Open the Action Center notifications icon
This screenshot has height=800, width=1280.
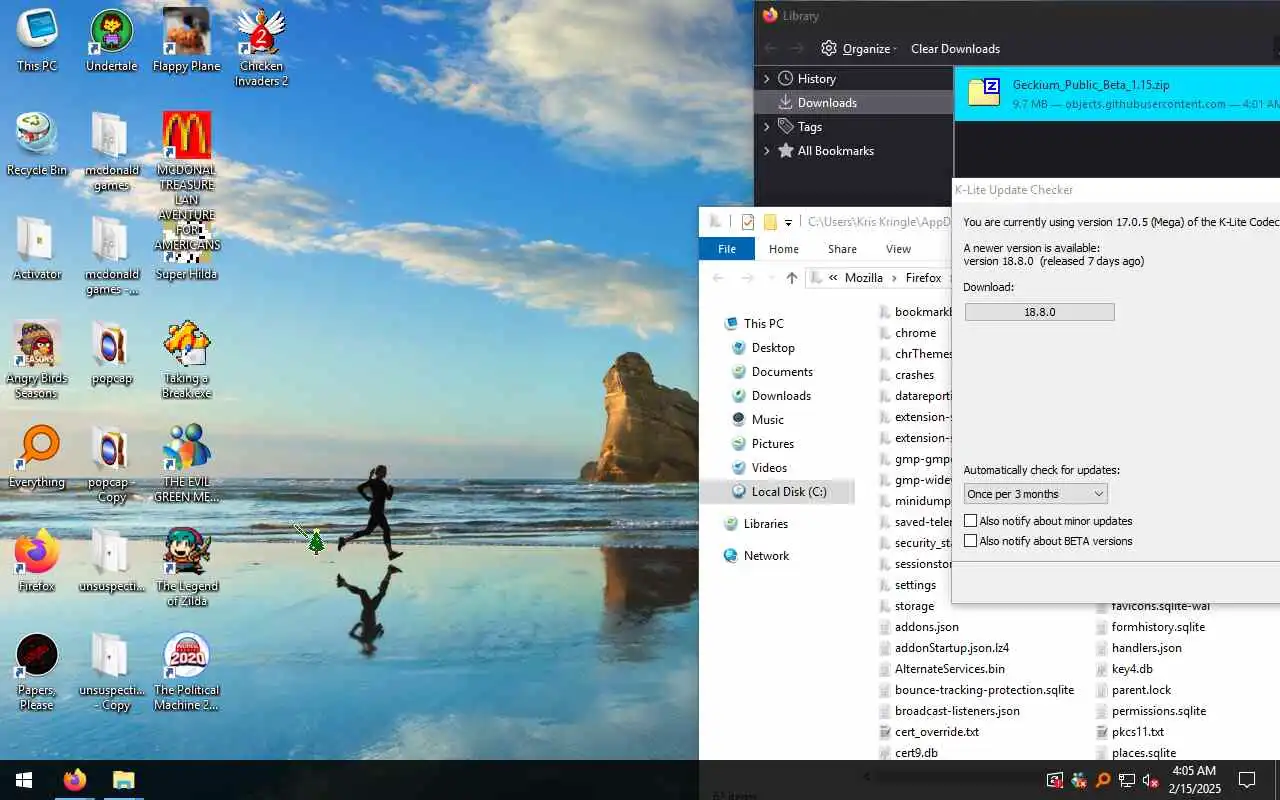point(1247,780)
